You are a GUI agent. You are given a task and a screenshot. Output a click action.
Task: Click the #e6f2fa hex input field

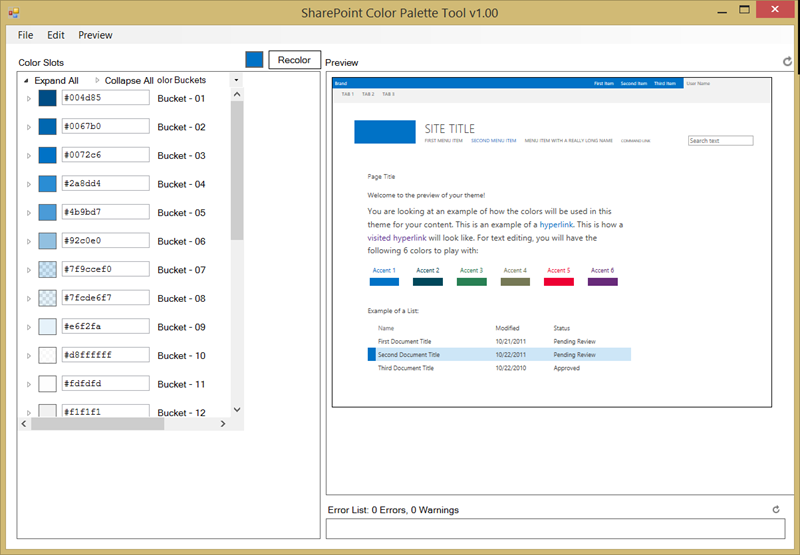[106, 326]
